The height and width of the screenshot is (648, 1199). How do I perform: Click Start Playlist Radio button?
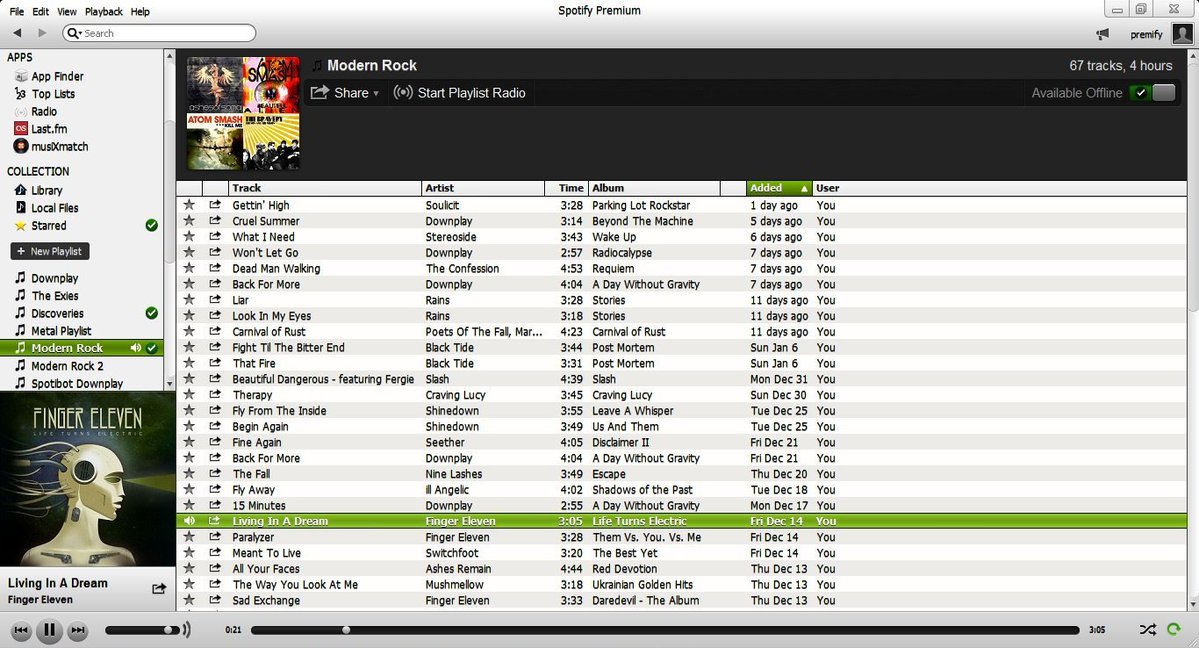[460, 93]
